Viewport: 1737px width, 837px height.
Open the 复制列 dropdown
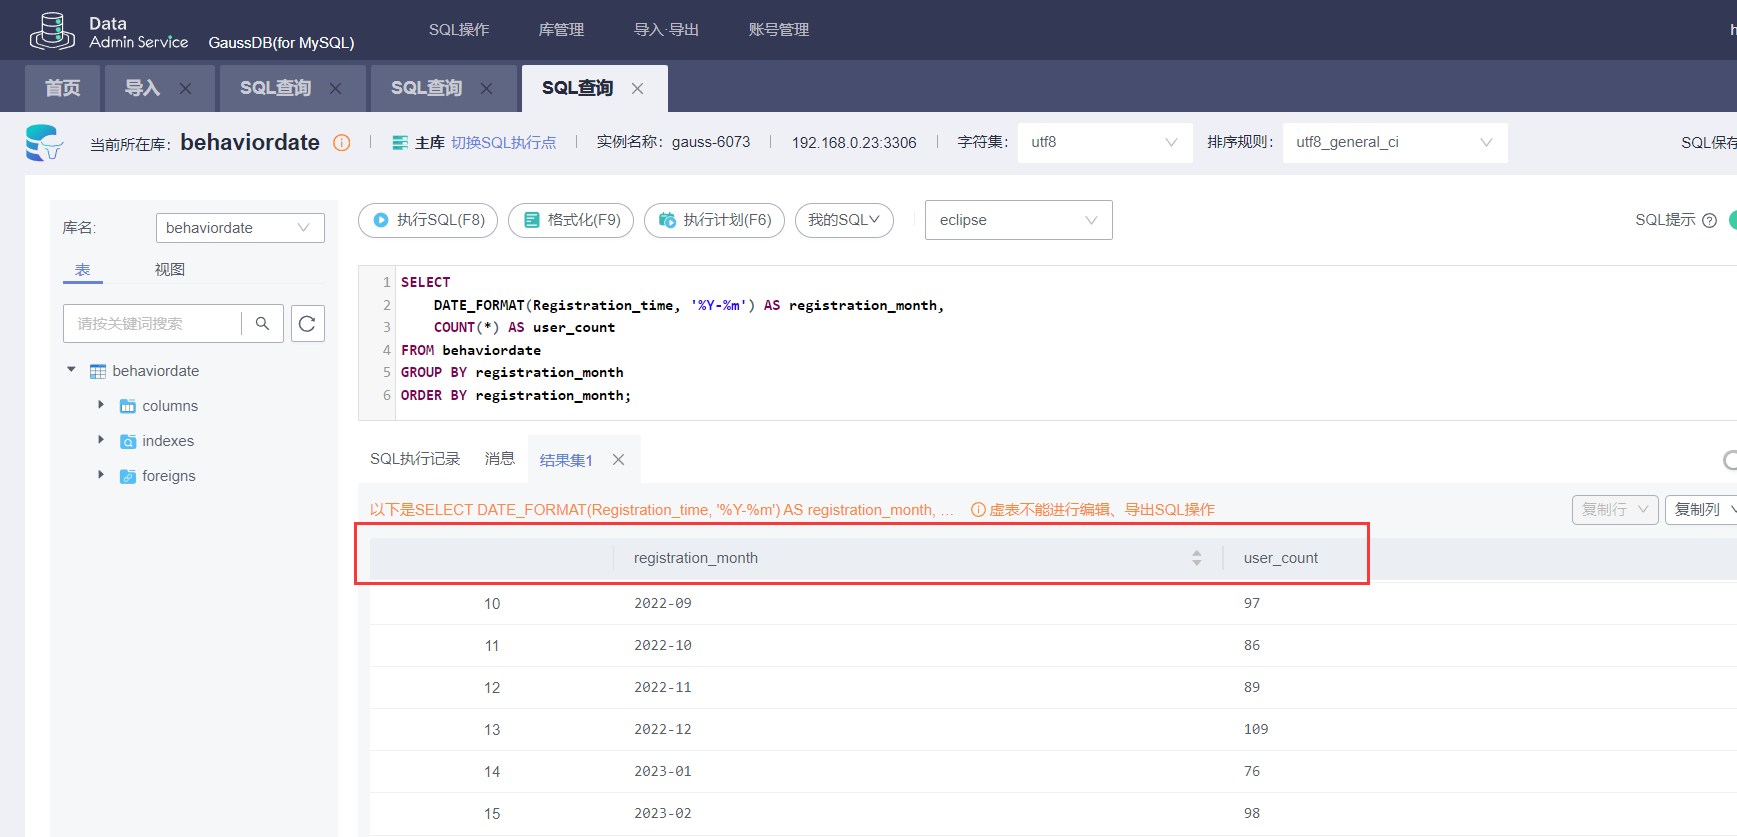[x=1703, y=509]
